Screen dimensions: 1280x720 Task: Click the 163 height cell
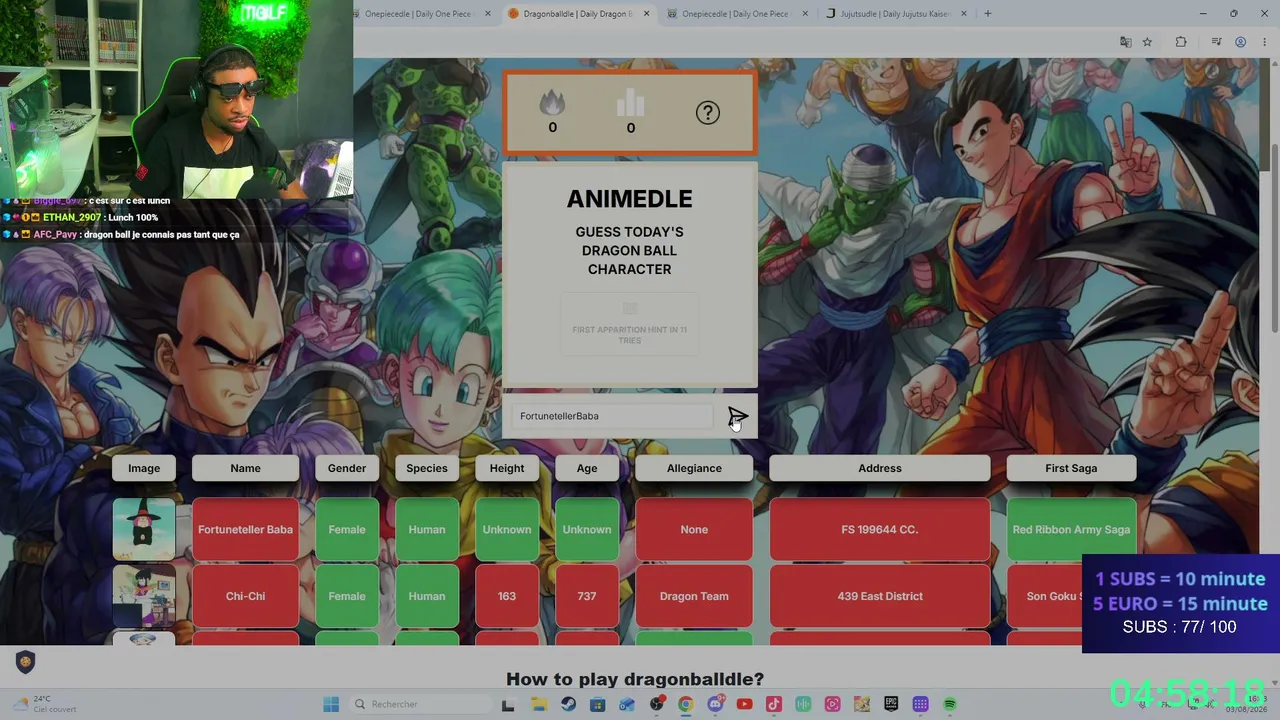(x=507, y=596)
